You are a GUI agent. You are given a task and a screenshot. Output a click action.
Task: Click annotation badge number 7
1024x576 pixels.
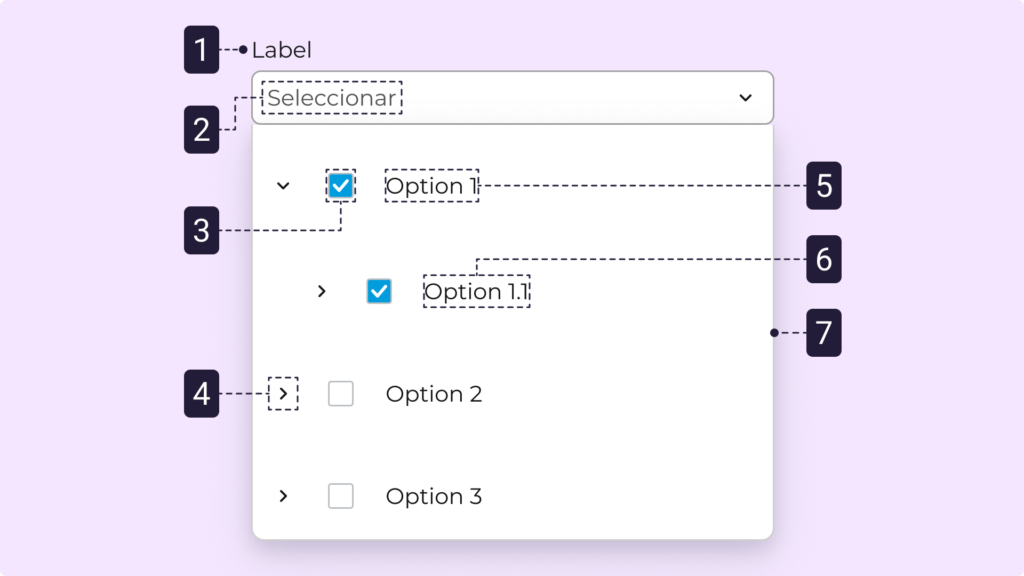click(824, 333)
